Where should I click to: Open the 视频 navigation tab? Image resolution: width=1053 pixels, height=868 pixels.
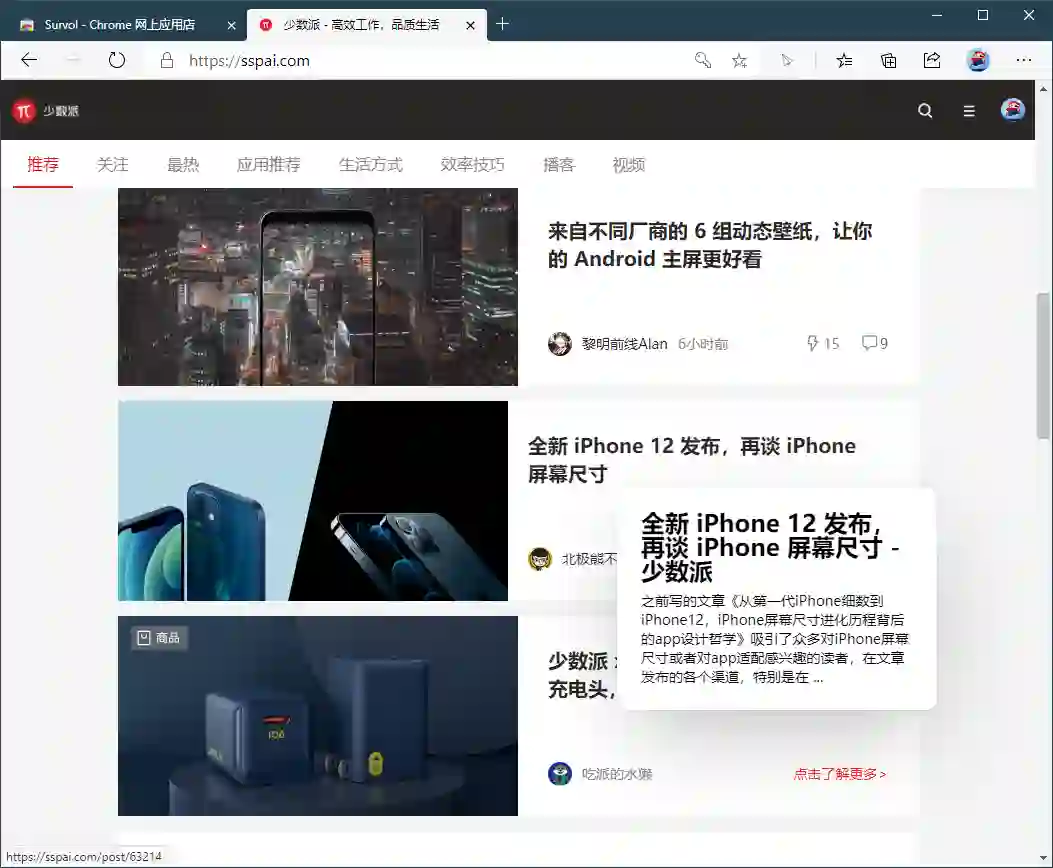pyautogui.click(x=629, y=164)
